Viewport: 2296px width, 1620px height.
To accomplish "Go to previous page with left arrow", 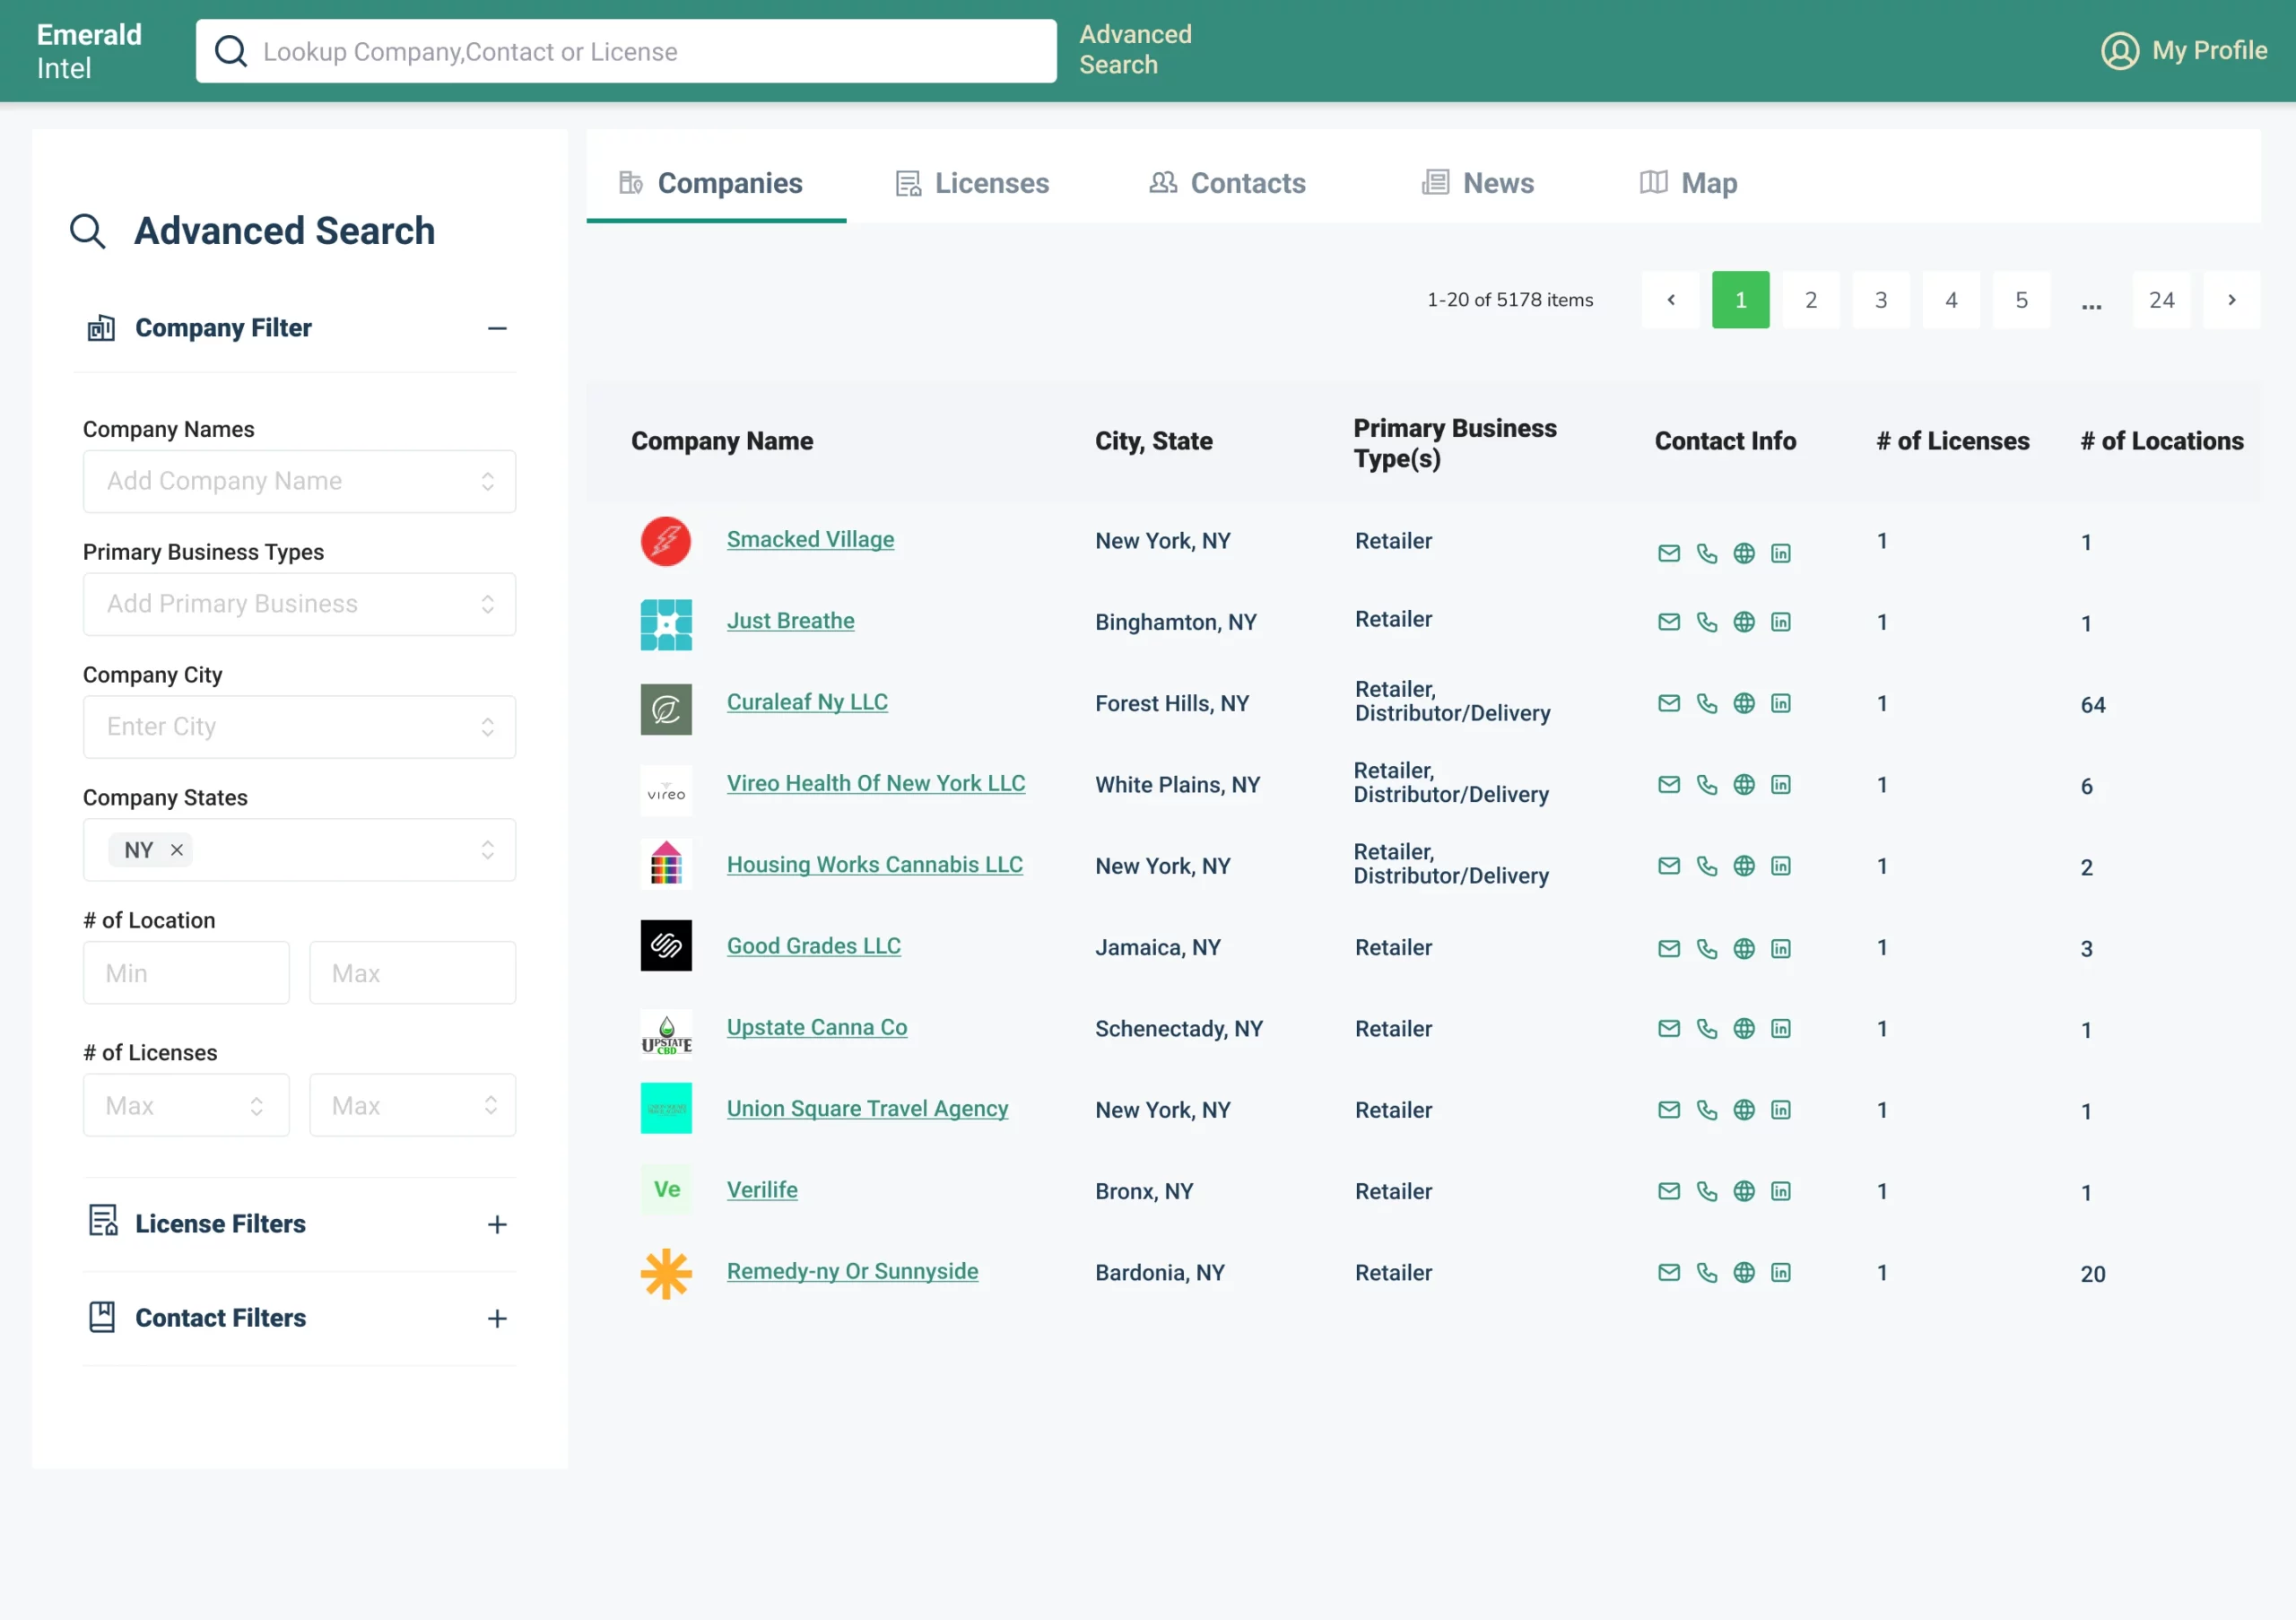I will (x=1670, y=300).
